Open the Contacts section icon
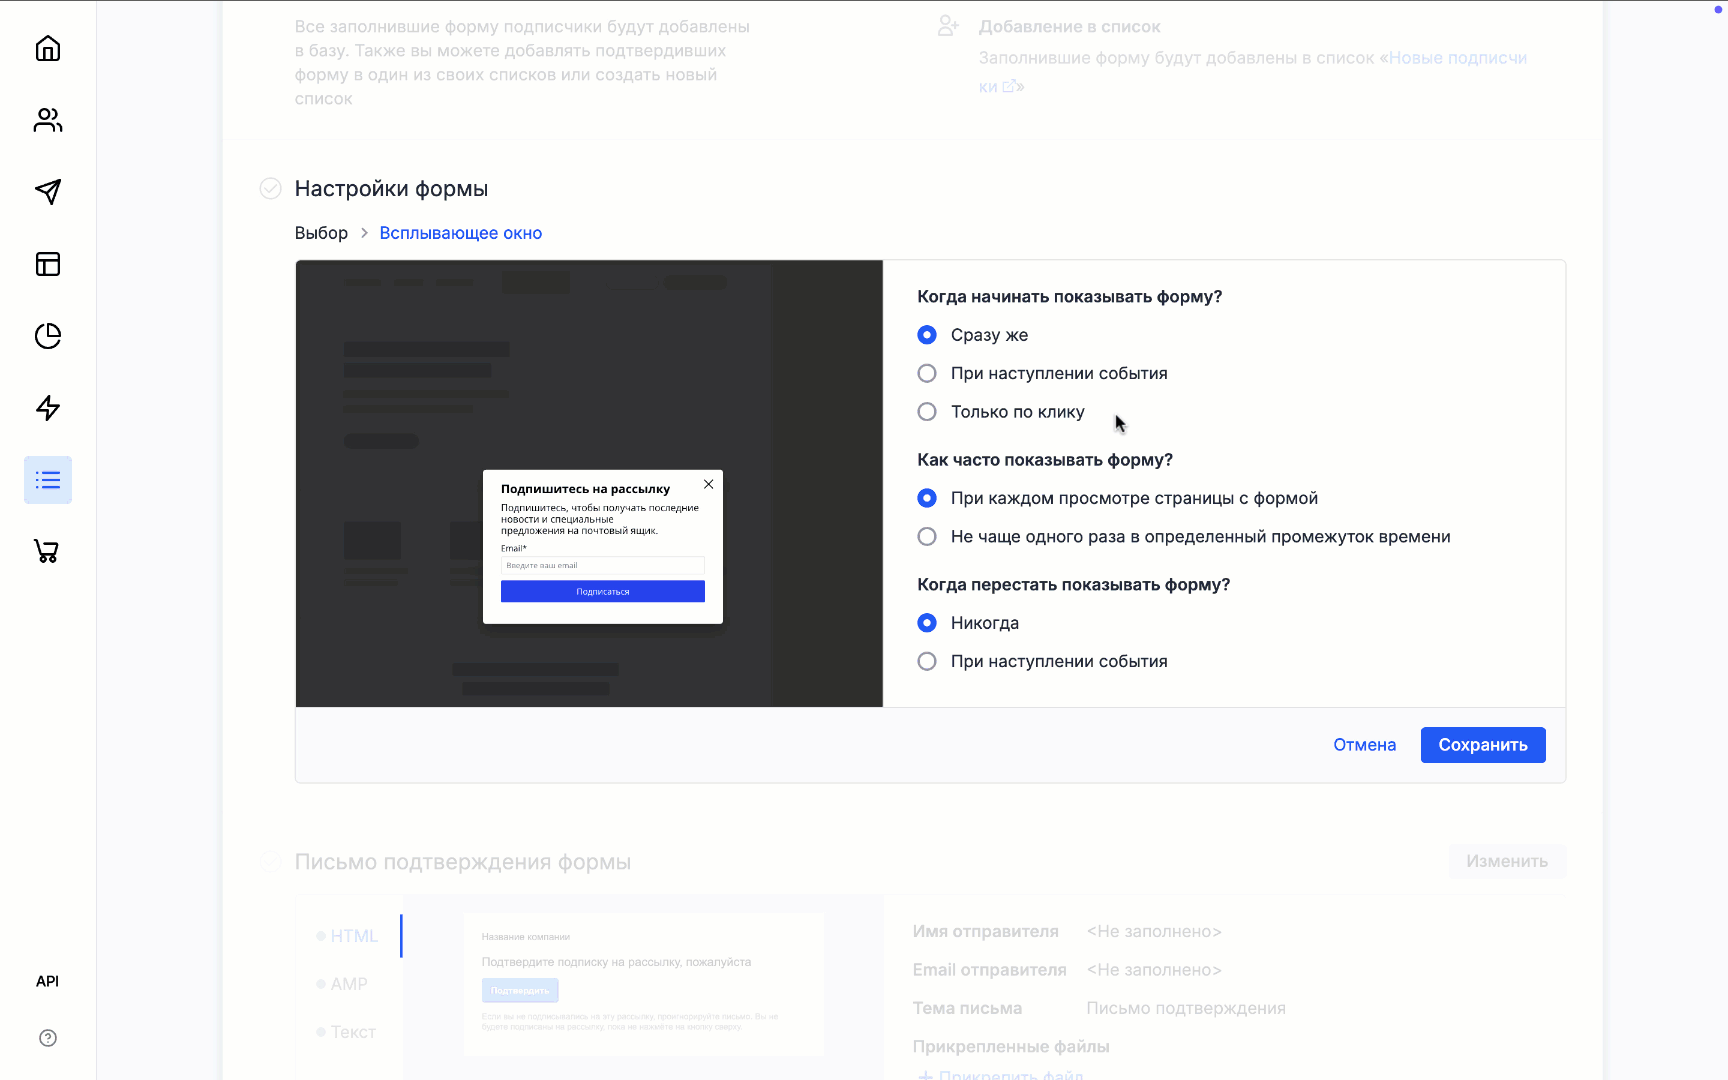The image size is (1728, 1080). (47, 120)
